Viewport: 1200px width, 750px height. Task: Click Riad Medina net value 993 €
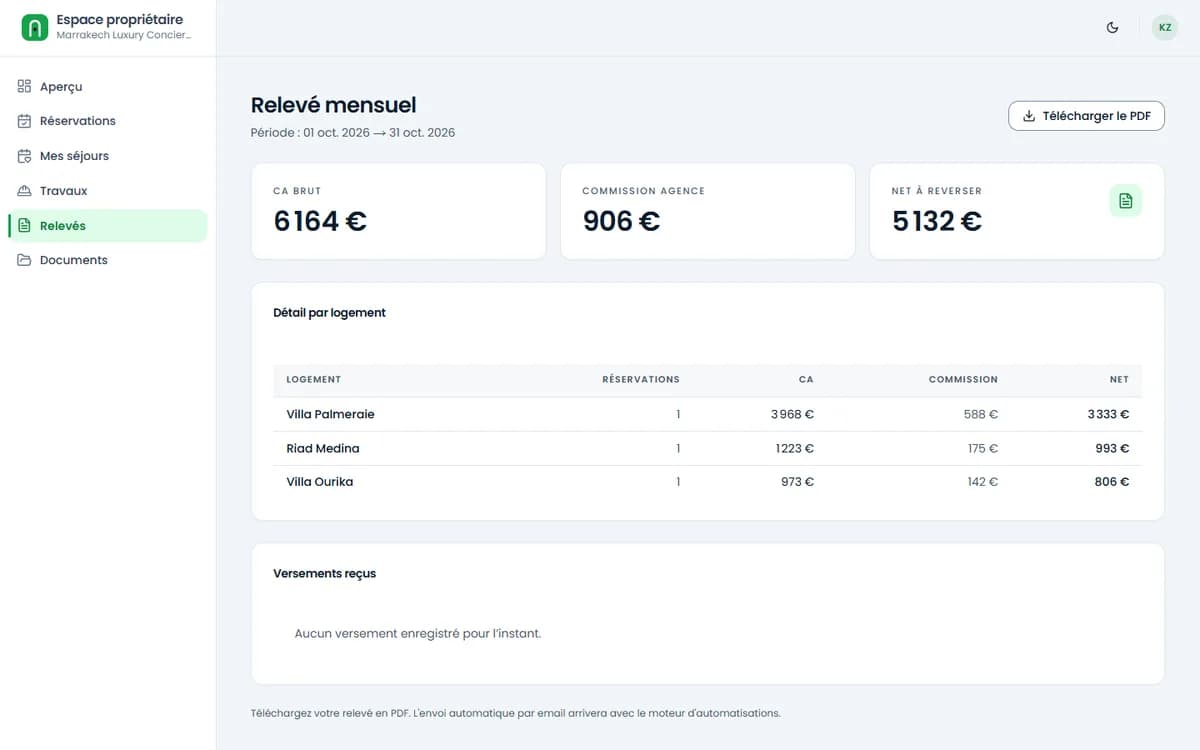point(1112,448)
